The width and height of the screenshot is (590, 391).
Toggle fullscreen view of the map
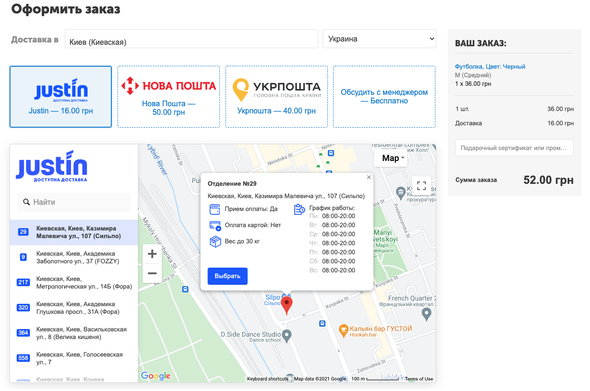(x=421, y=186)
